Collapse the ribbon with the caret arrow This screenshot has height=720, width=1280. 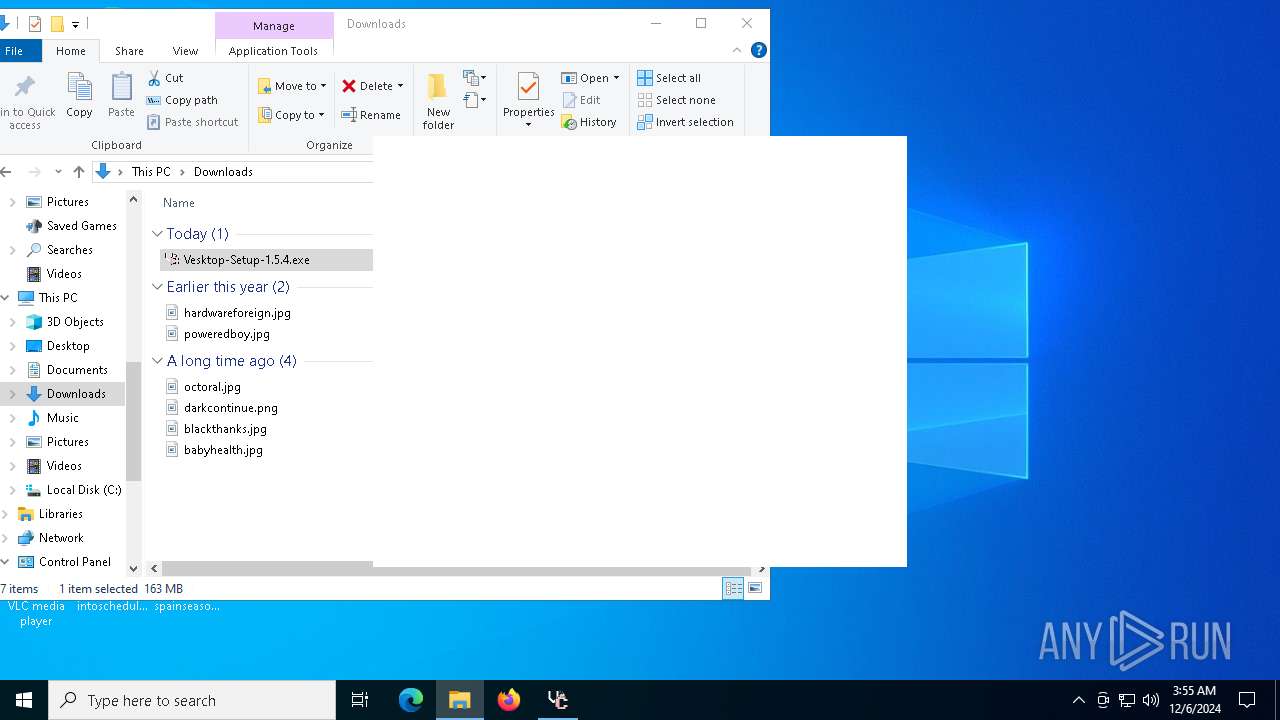(x=737, y=50)
